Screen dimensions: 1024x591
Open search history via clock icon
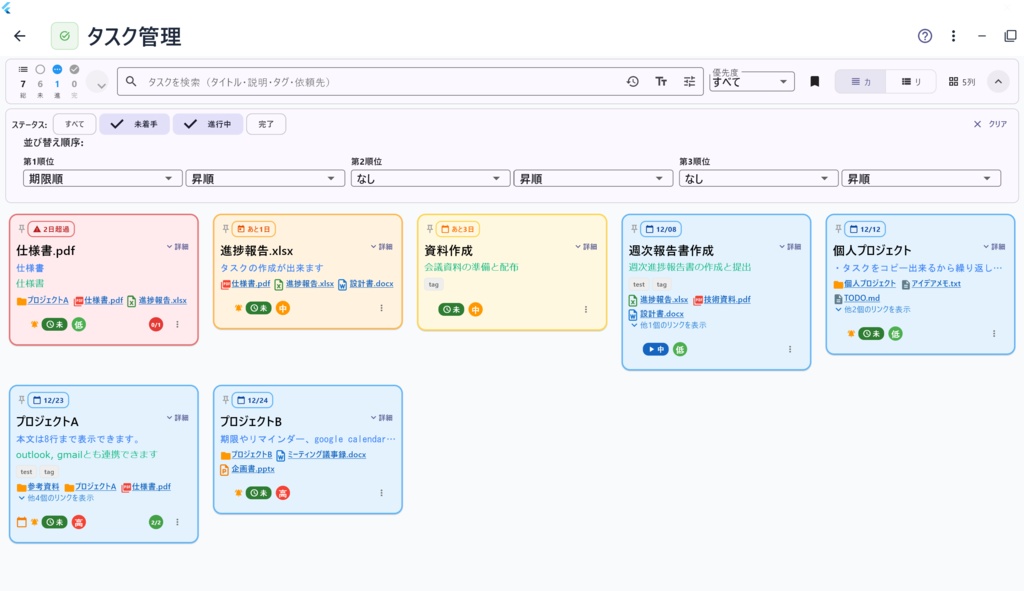coord(632,79)
